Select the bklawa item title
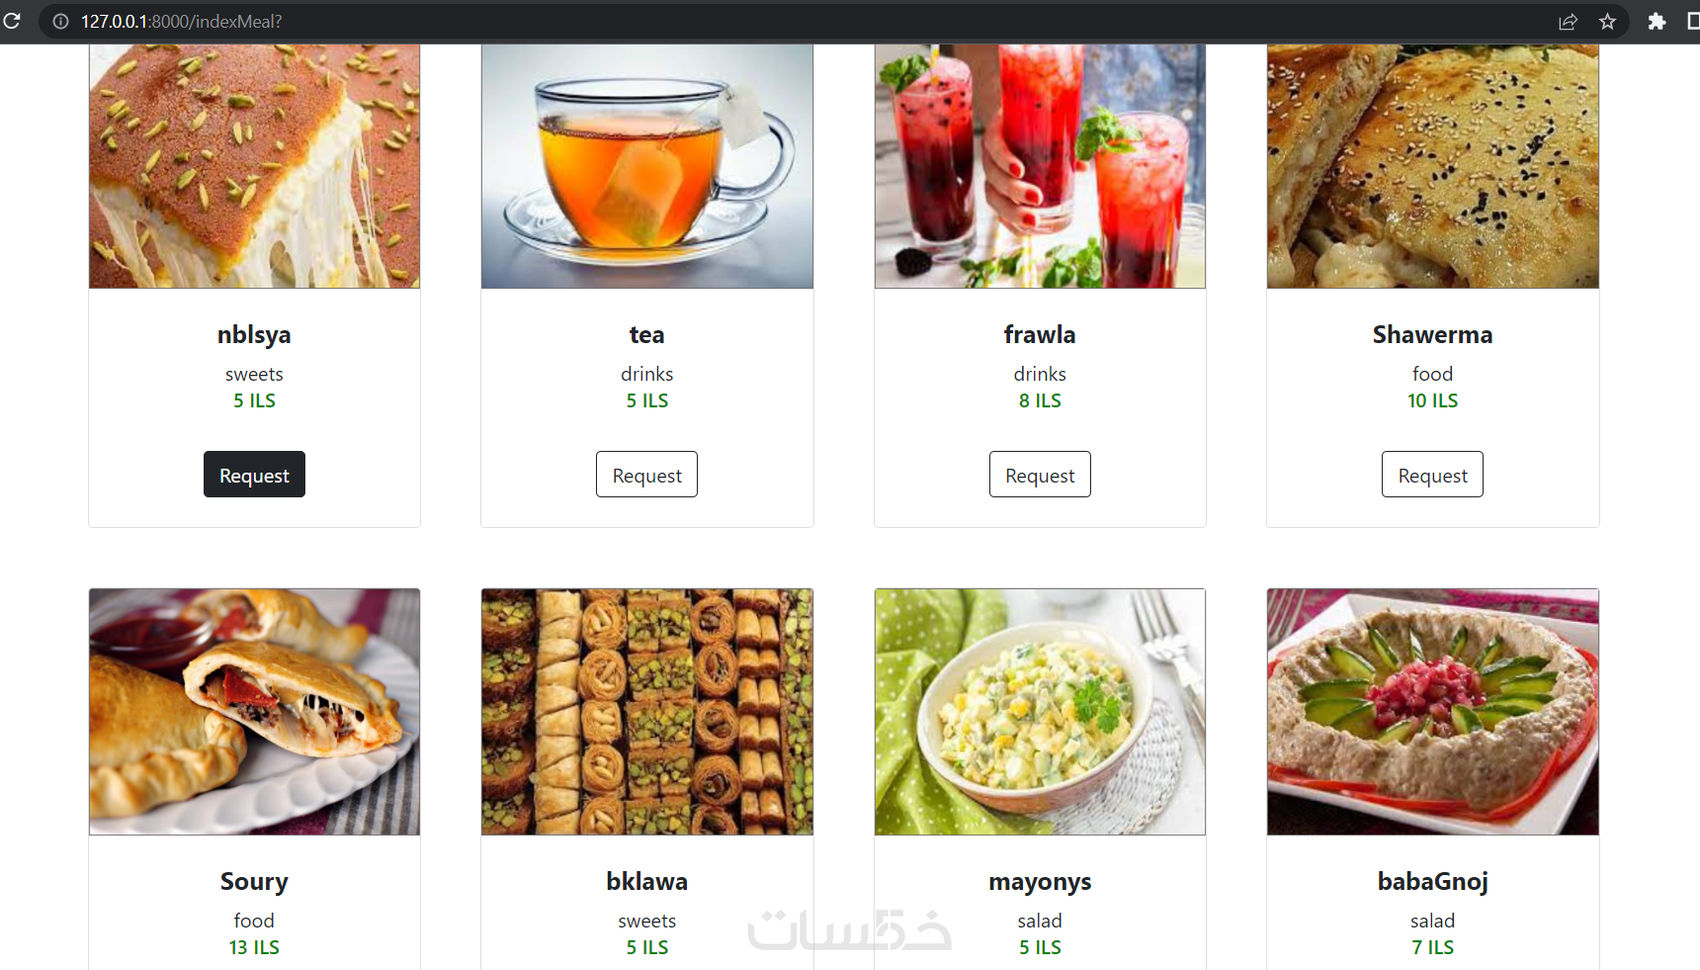Screen dimensions: 1700x970 click(647, 881)
